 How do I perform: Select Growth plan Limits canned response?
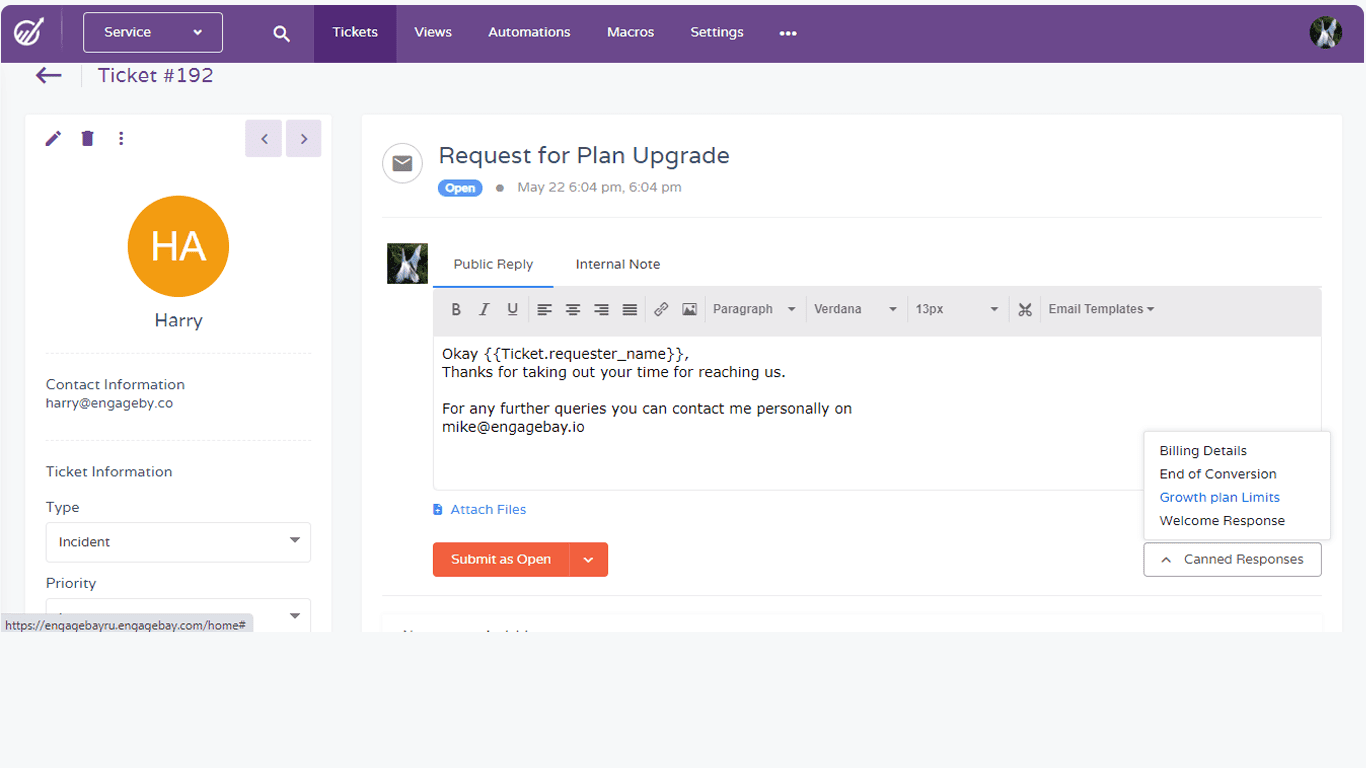coord(1219,497)
